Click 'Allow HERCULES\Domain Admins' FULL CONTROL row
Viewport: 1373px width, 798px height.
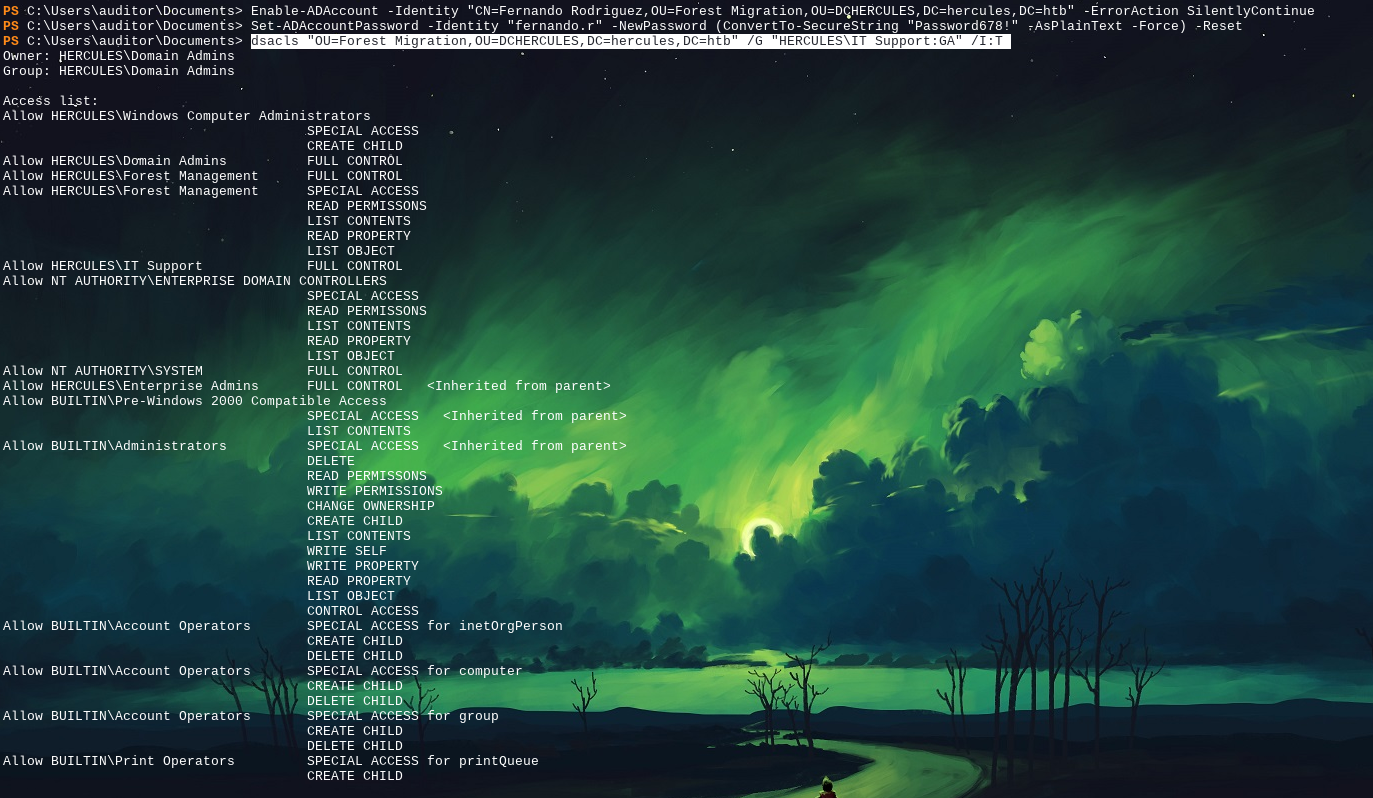(203, 161)
